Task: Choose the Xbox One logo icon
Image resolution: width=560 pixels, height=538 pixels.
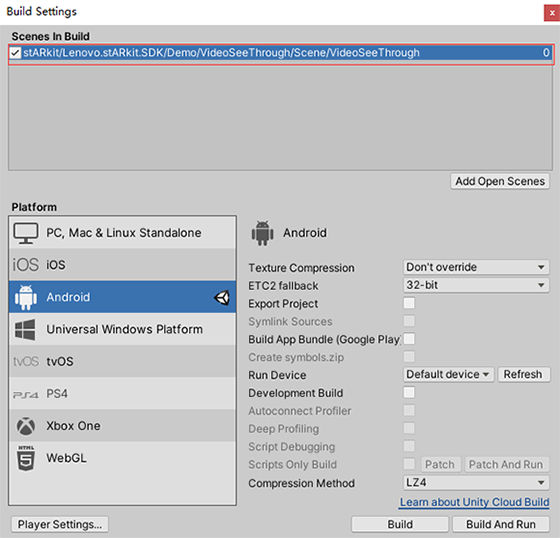Action: click(x=26, y=426)
